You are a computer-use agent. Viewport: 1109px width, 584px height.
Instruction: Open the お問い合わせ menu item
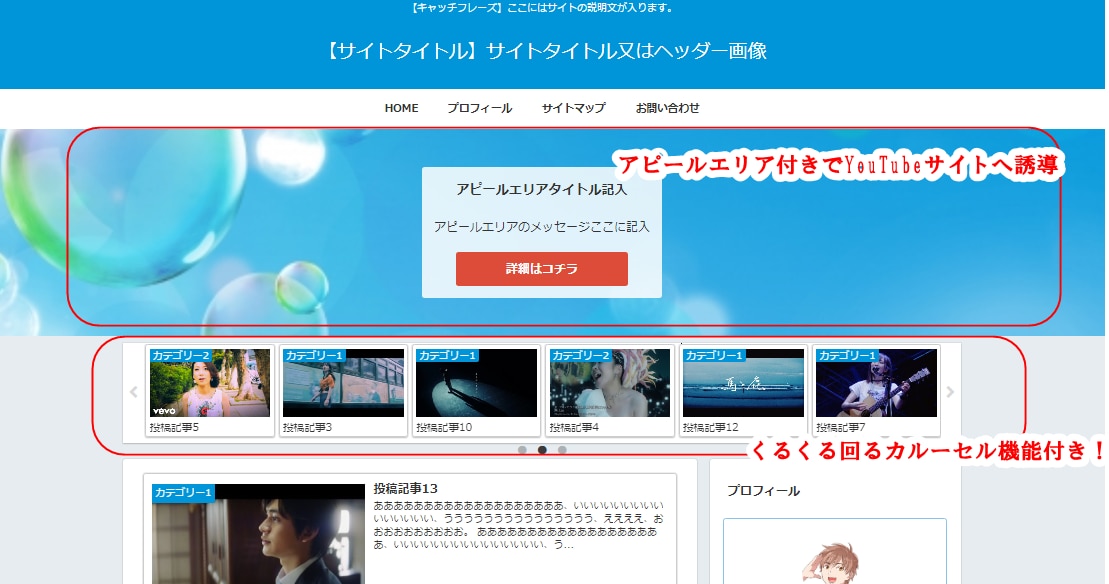click(x=667, y=108)
